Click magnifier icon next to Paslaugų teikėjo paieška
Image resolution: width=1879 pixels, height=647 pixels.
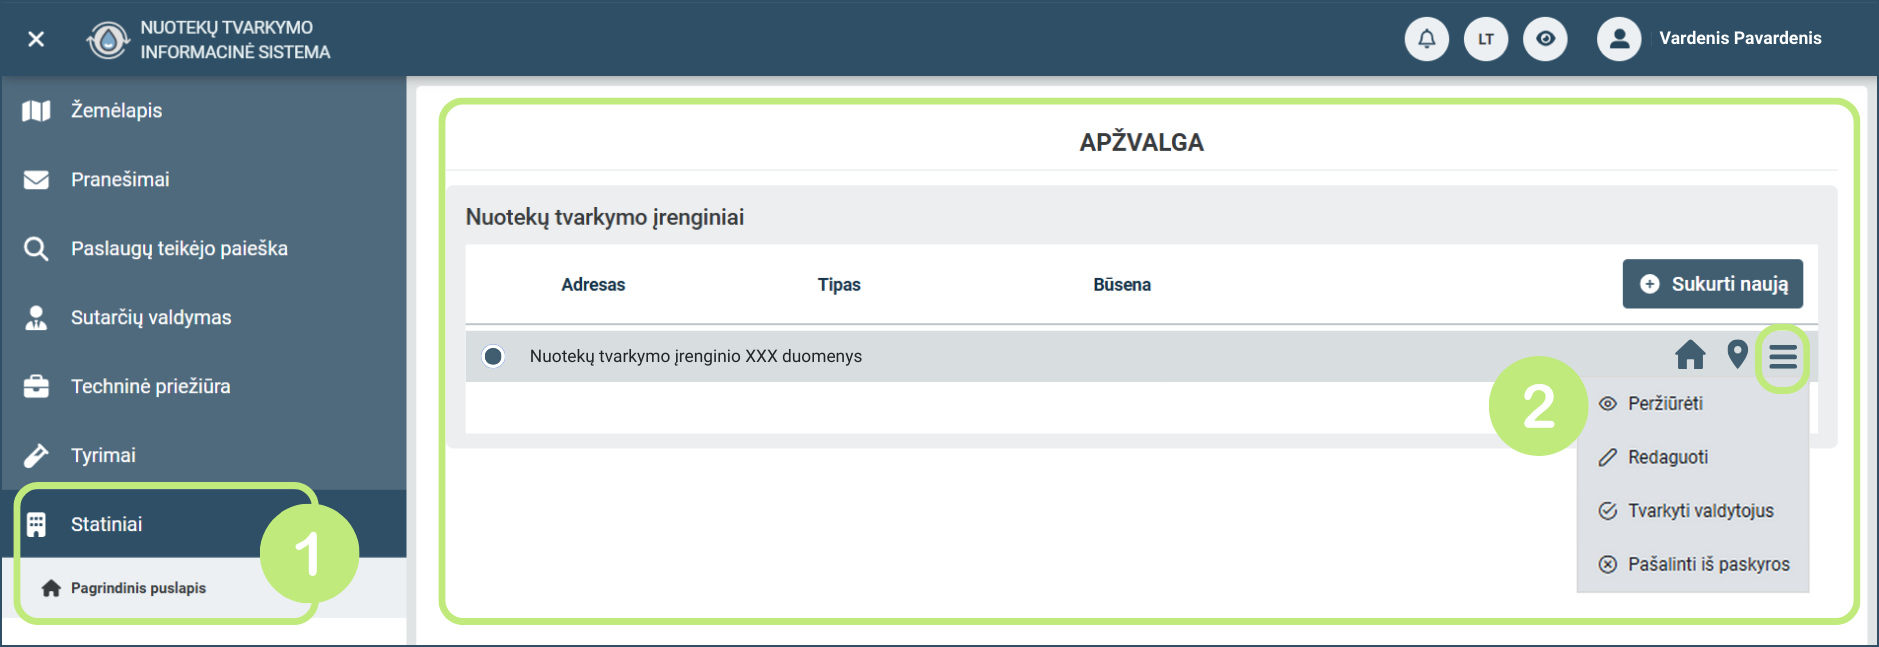tap(36, 249)
